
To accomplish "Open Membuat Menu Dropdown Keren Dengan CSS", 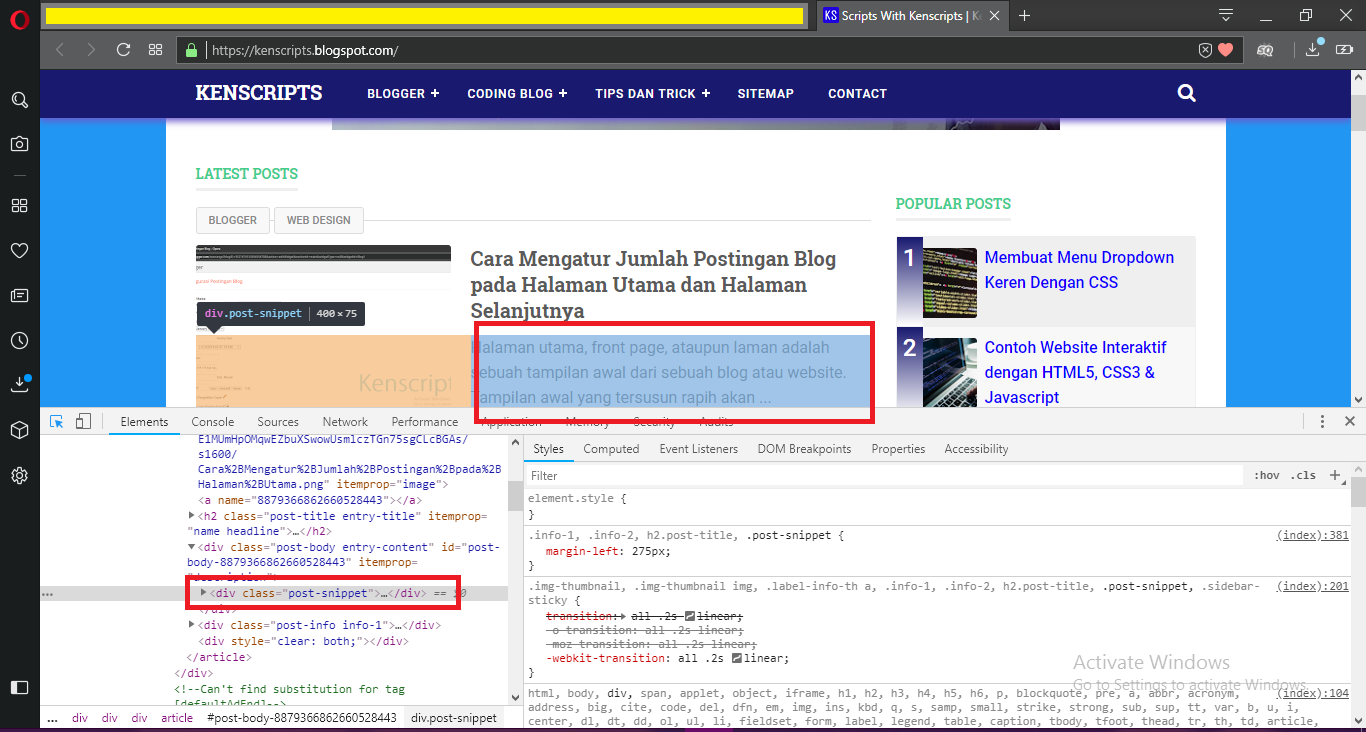I will [1079, 269].
